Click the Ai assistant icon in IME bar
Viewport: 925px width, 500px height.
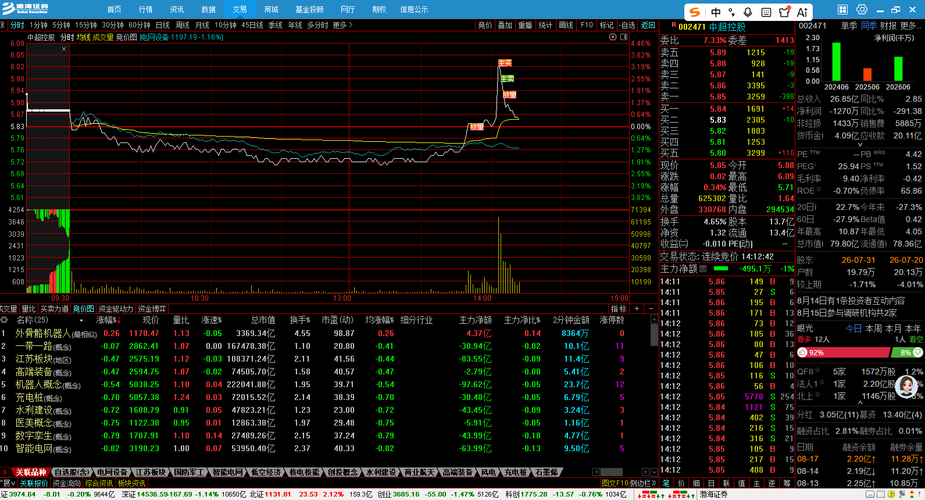pos(802,12)
